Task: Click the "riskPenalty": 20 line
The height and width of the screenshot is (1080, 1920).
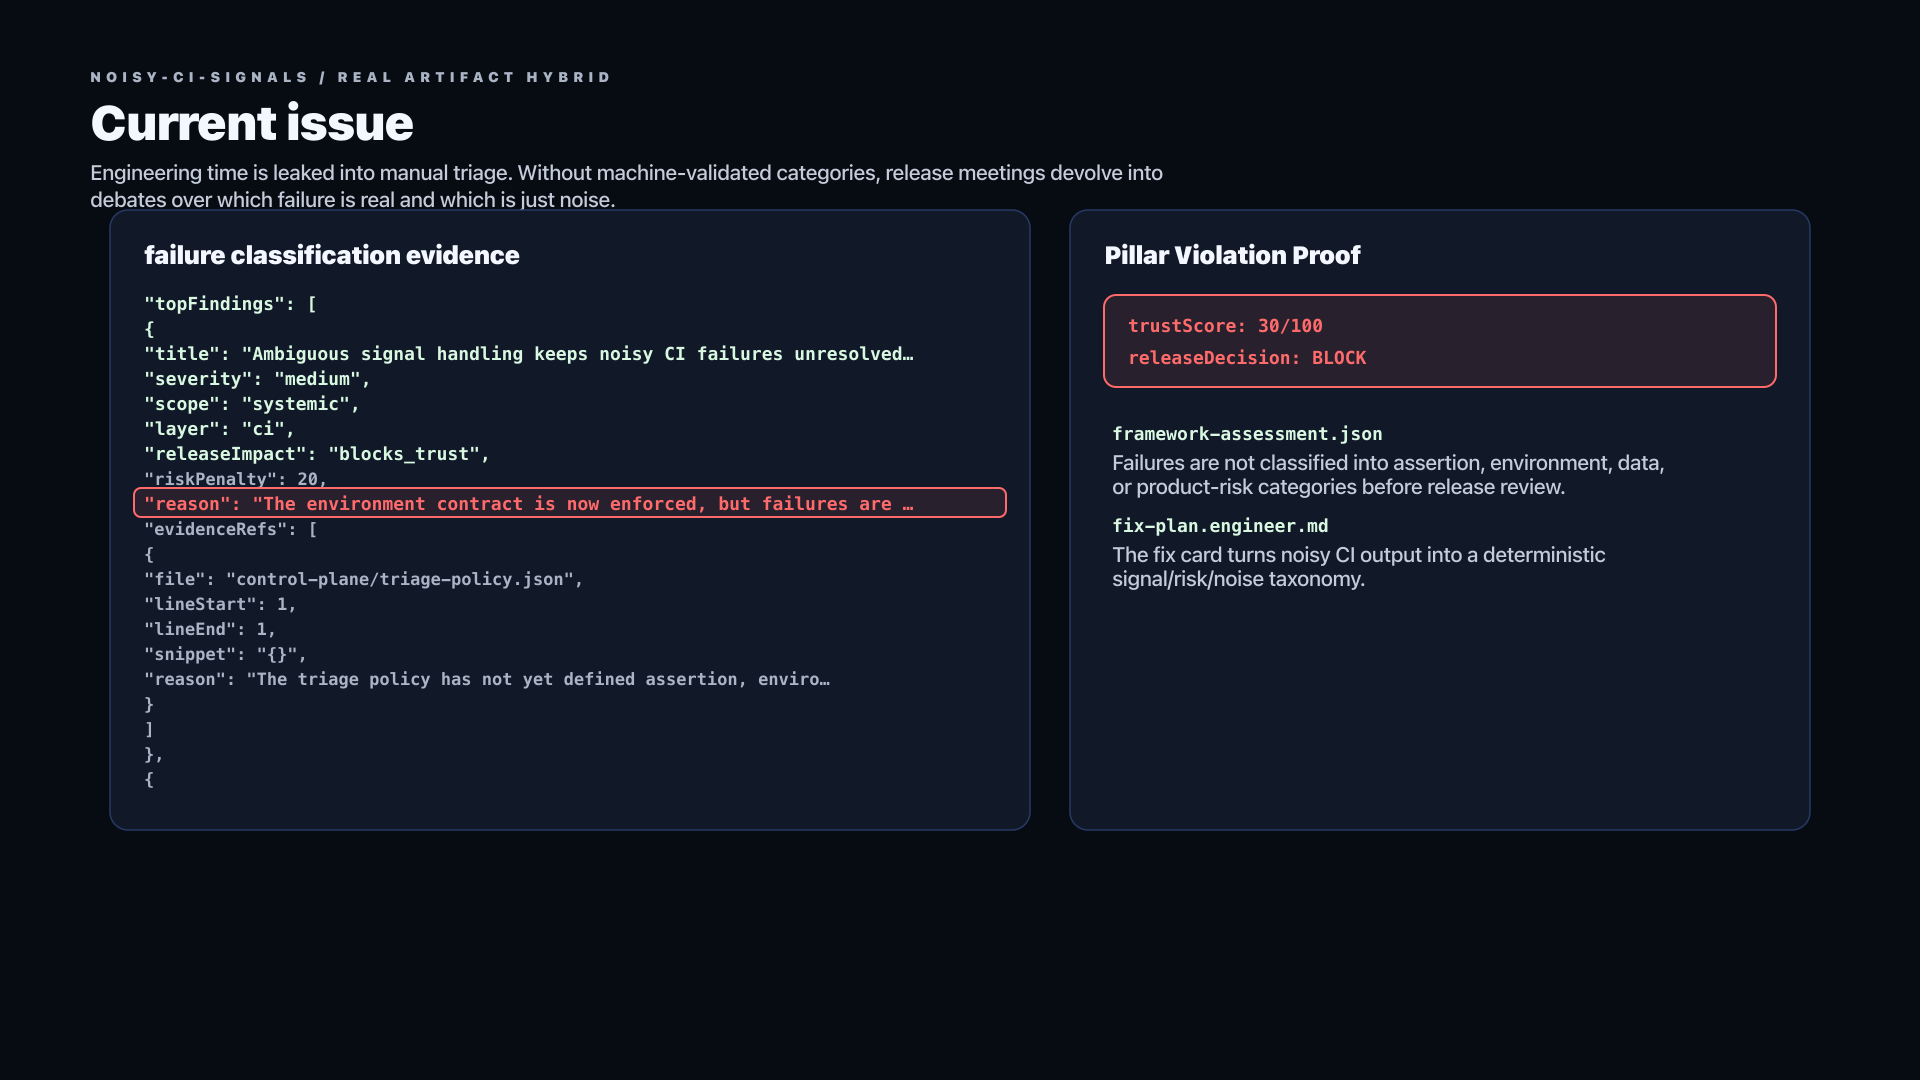Action: click(x=236, y=479)
